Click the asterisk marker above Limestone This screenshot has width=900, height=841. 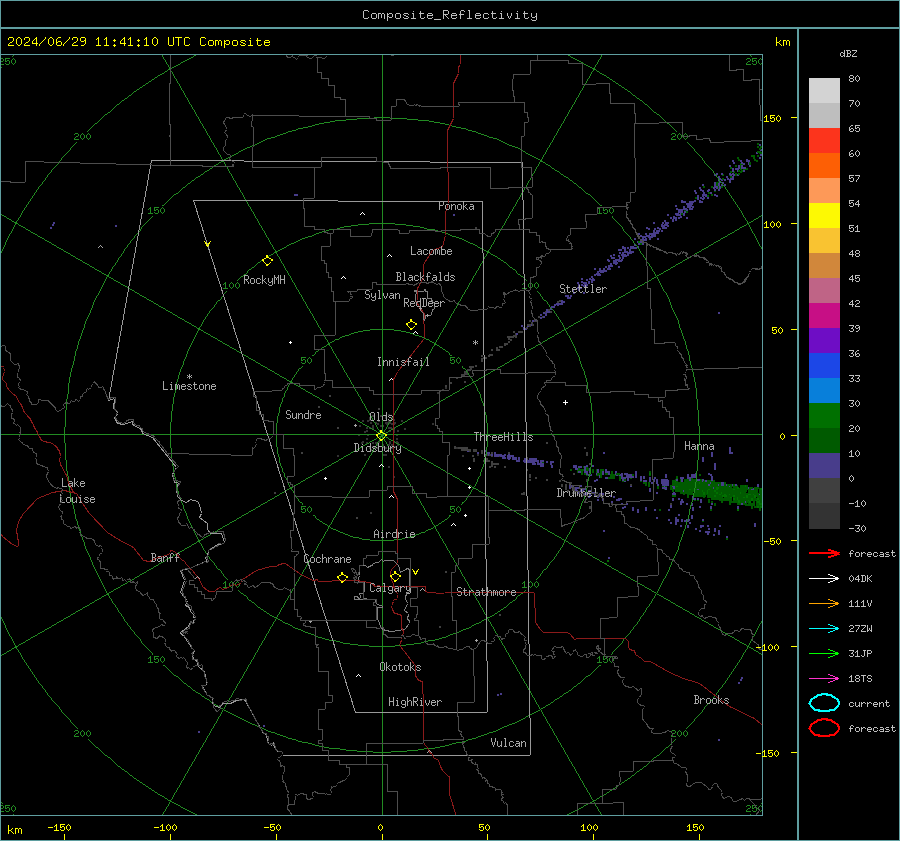point(189,377)
